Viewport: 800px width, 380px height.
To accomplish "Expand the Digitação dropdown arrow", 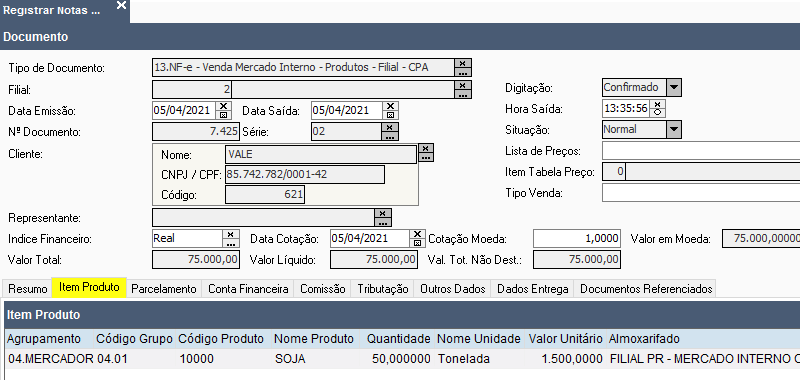I will point(674,87).
